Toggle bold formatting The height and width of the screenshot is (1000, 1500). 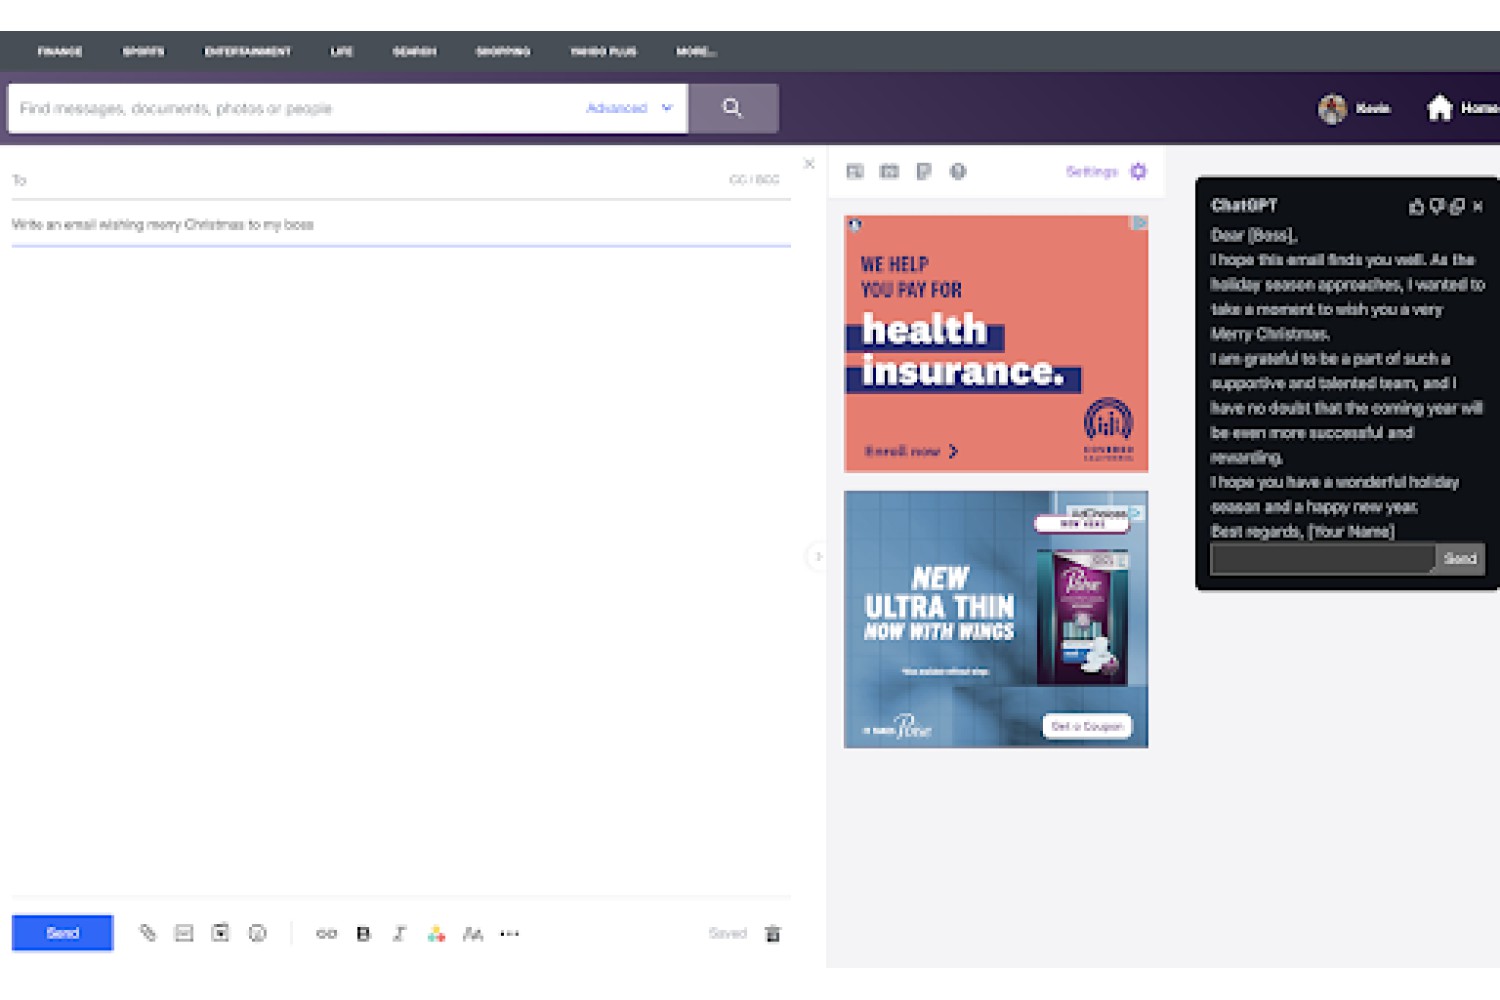(363, 934)
